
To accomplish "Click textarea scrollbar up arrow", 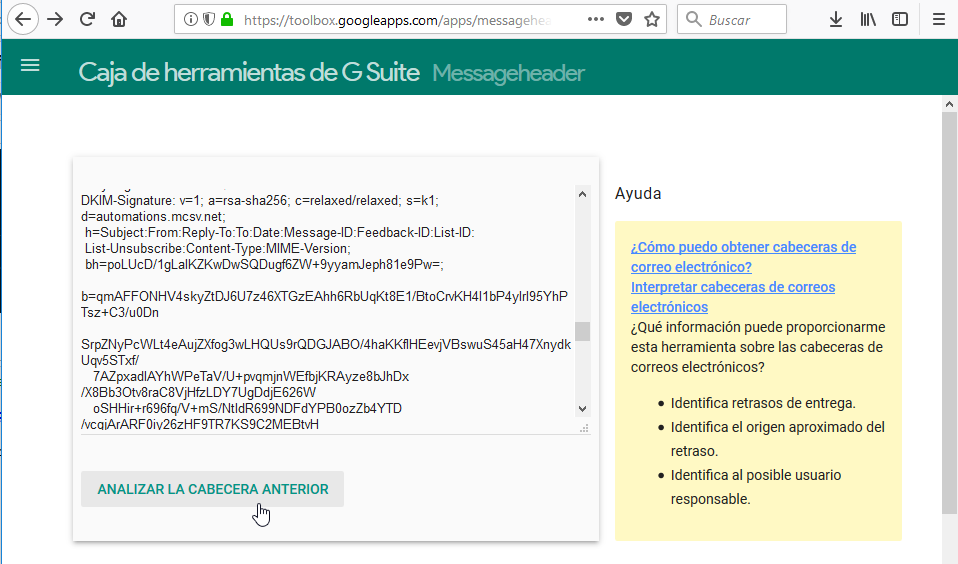I will pyautogui.click(x=582, y=194).
